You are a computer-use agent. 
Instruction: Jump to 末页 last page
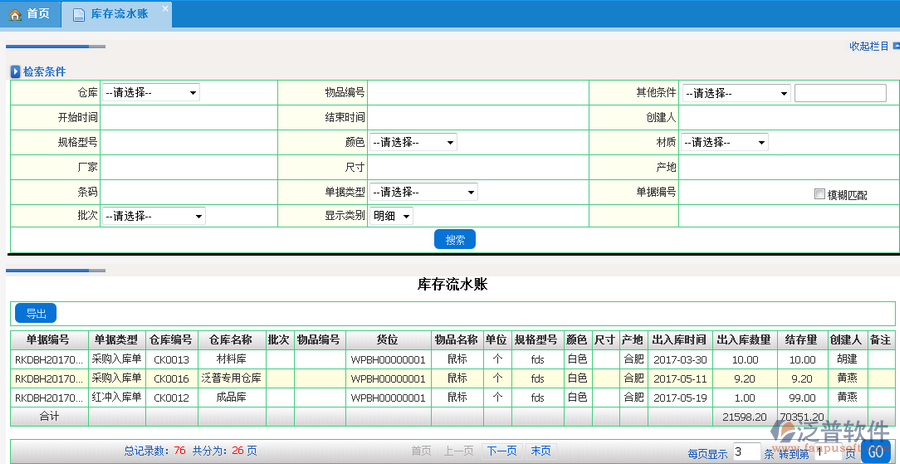pyautogui.click(x=540, y=451)
